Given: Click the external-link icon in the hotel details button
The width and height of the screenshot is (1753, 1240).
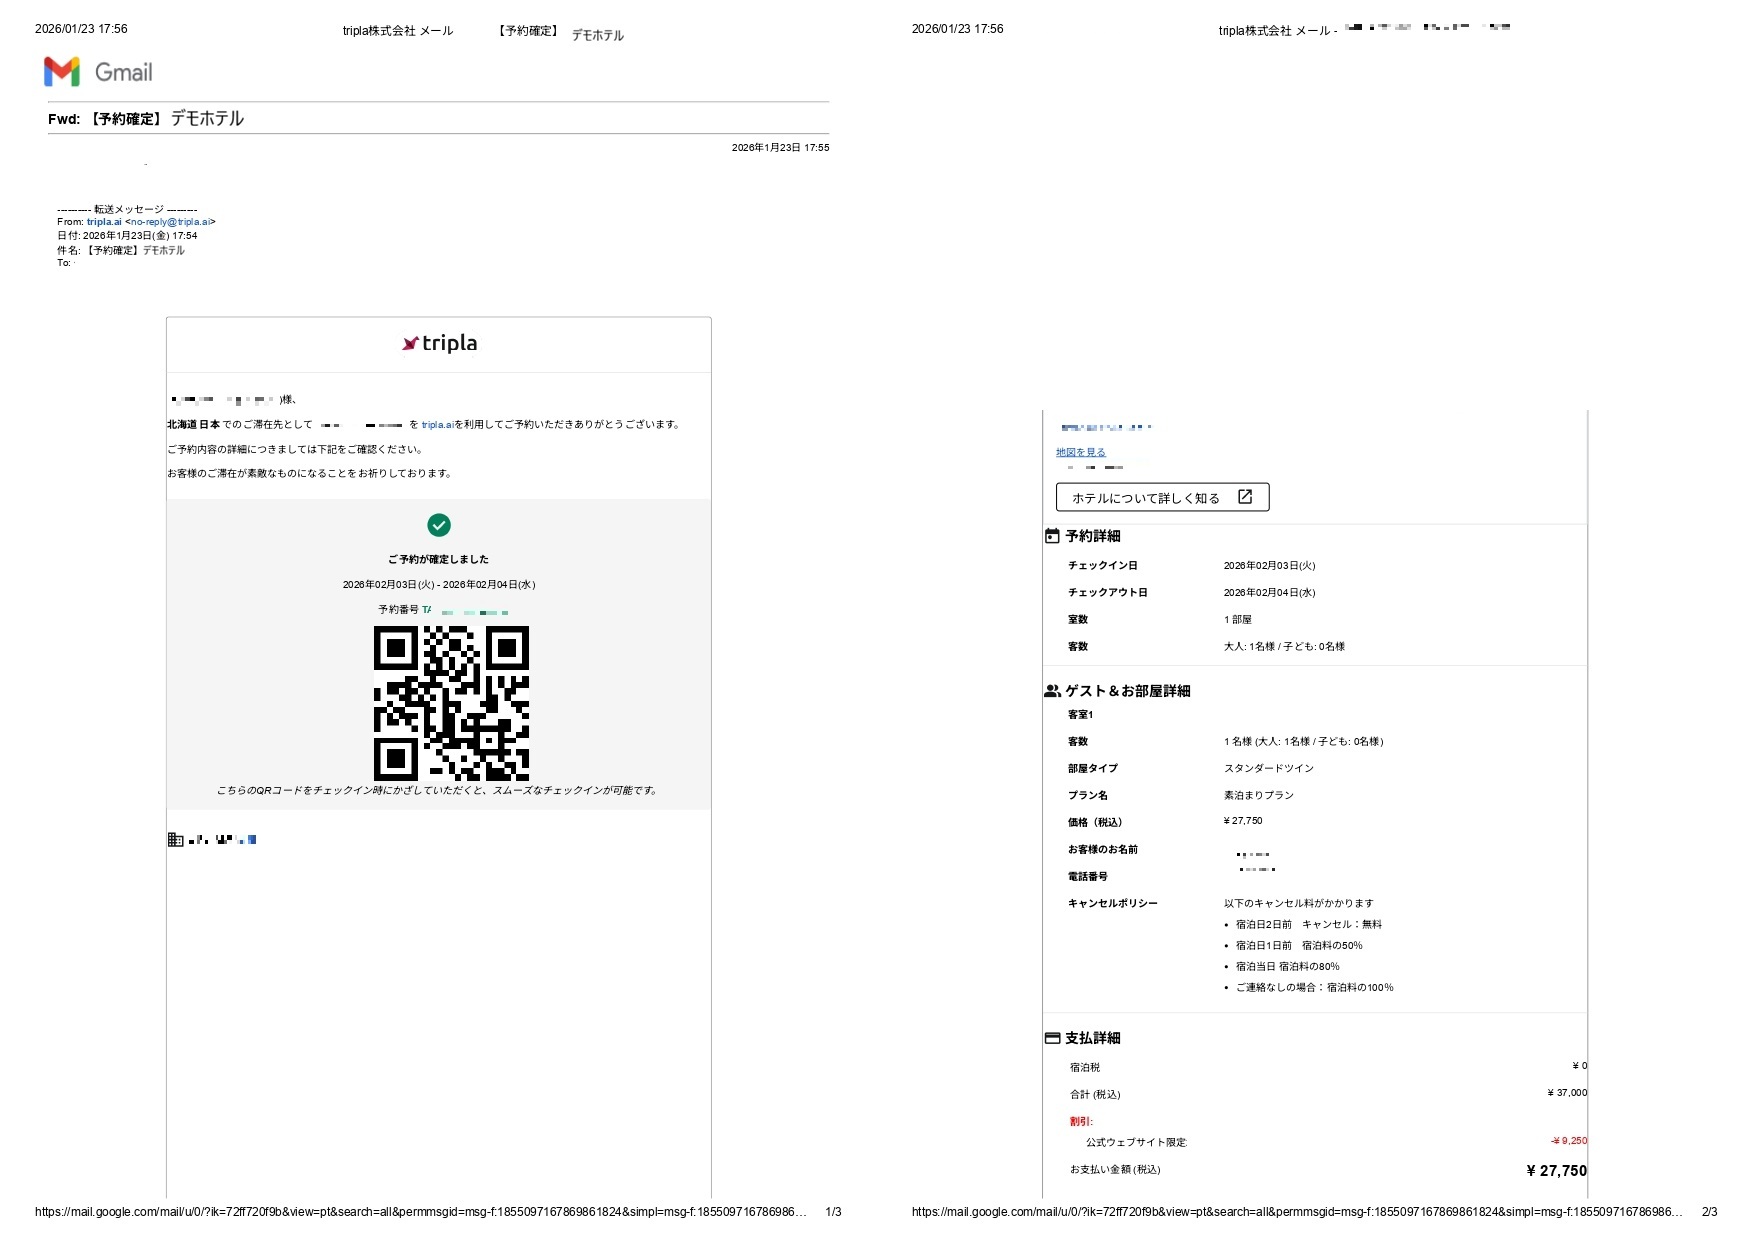Looking at the screenshot, I should click(1245, 497).
